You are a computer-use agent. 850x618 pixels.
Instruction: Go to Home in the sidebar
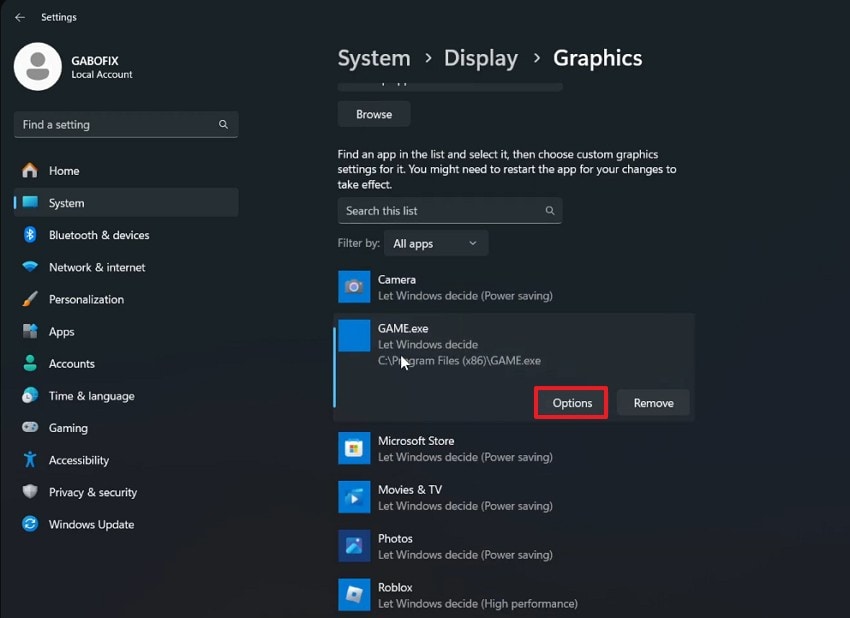pyautogui.click(x=65, y=170)
